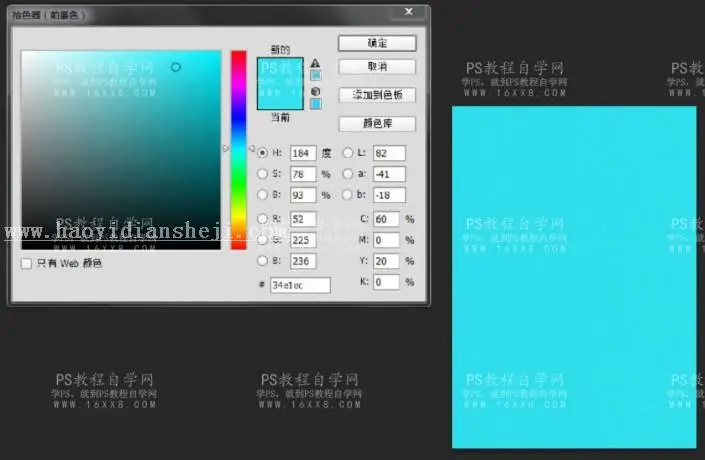The image size is (705, 460).
Task: Click the new color preview swatch
Action: pos(280,71)
